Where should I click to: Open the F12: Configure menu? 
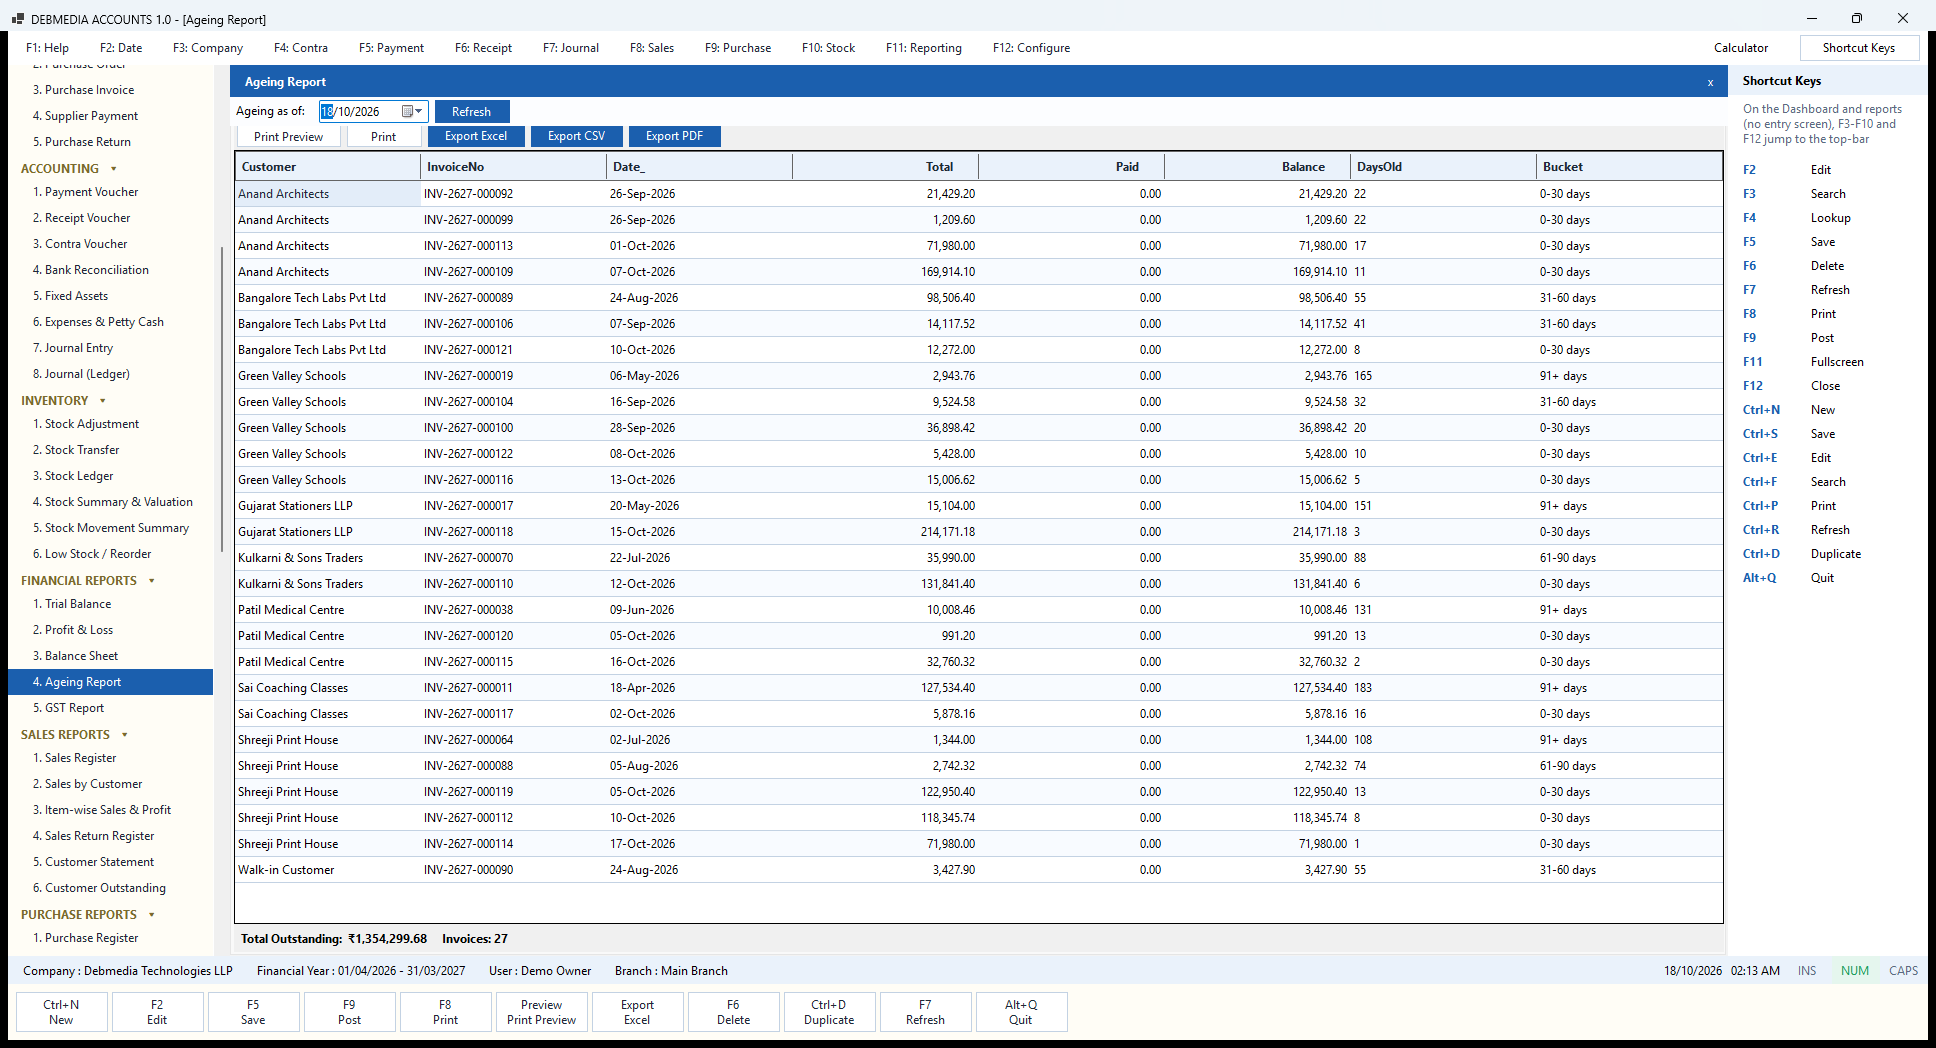(x=1031, y=48)
